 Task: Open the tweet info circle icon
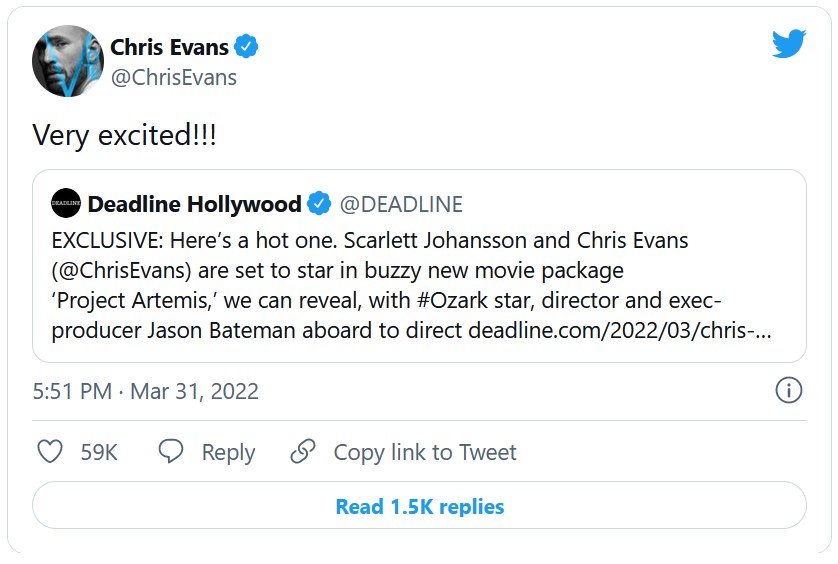click(789, 390)
